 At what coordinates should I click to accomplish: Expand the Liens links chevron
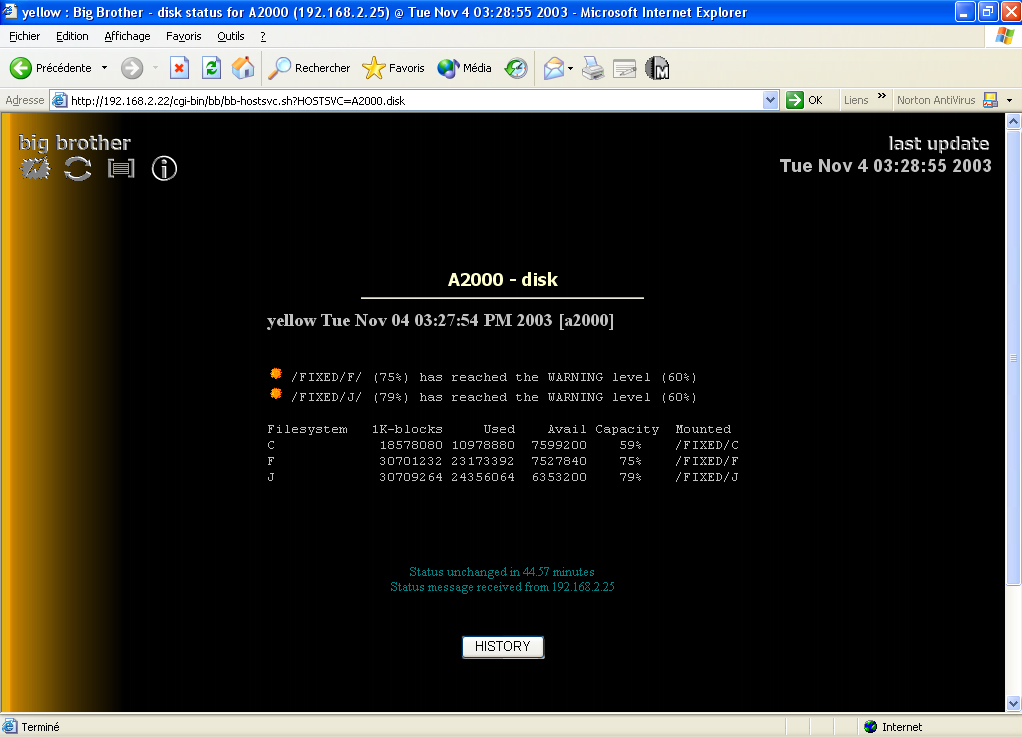[x=882, y=98]
